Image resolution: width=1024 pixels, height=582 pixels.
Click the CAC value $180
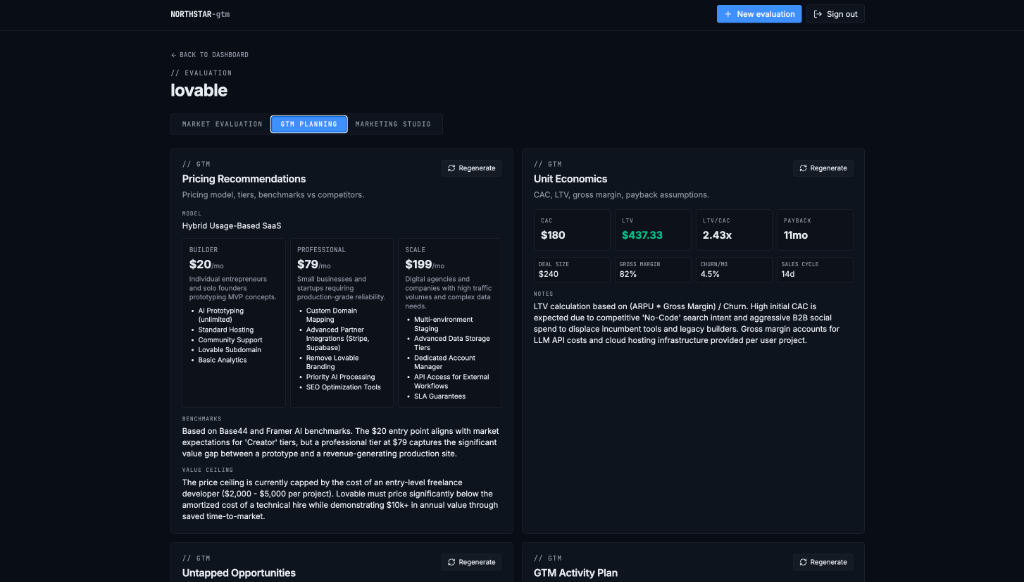tap(553, 235)
